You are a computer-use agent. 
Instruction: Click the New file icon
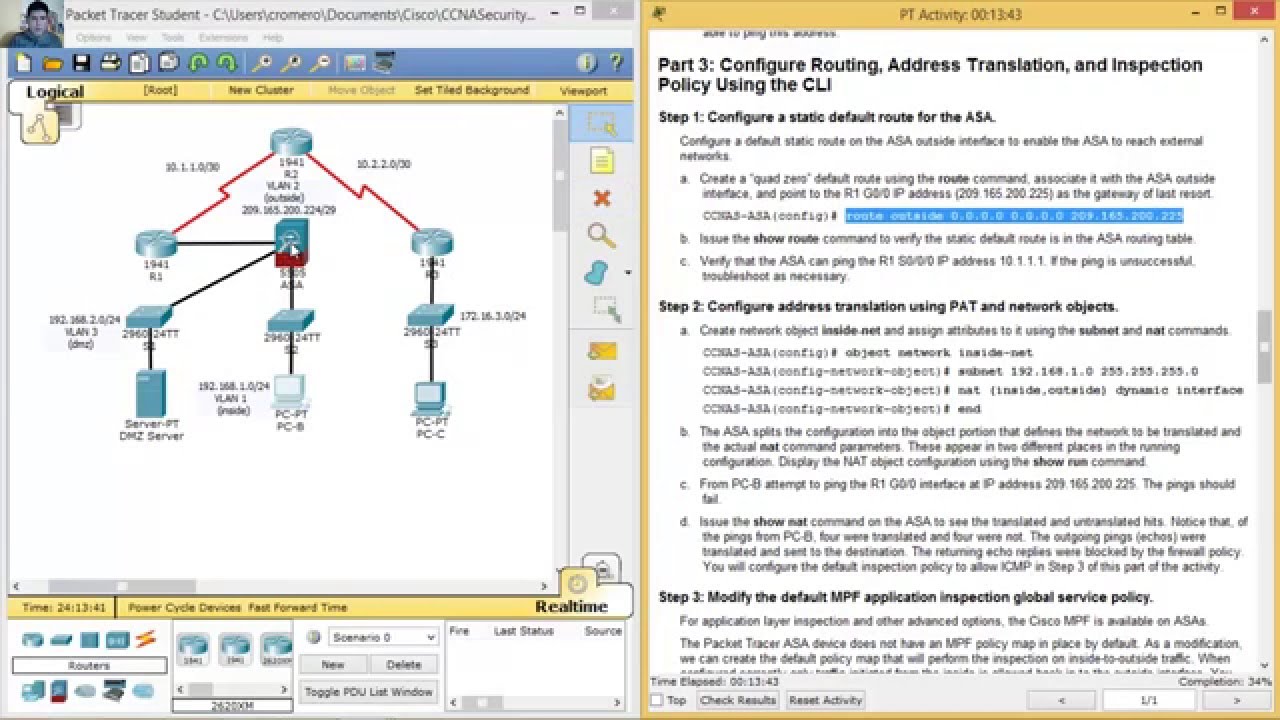point(23,63)
